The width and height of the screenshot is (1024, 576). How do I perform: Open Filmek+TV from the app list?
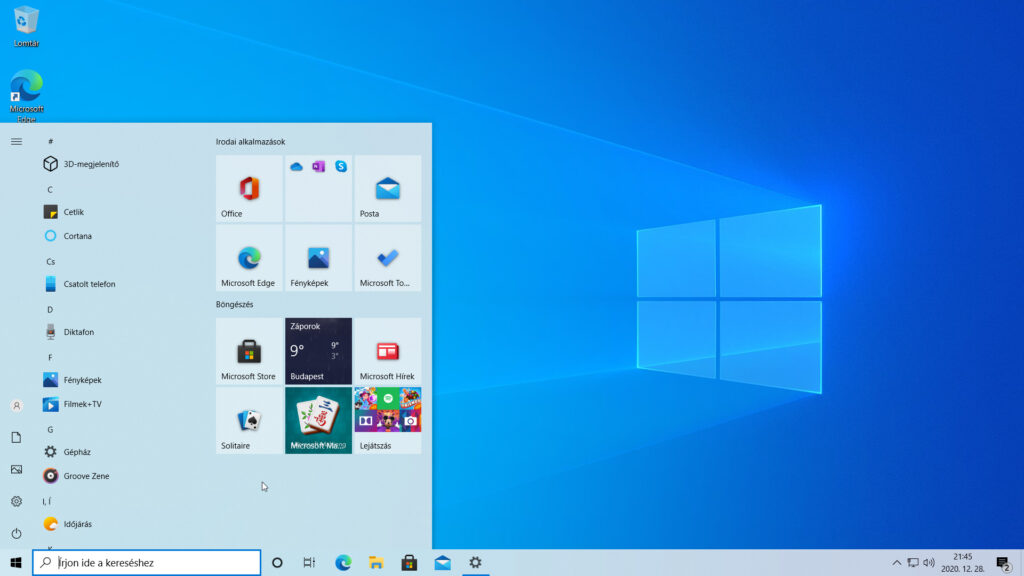tap(121, 404)
